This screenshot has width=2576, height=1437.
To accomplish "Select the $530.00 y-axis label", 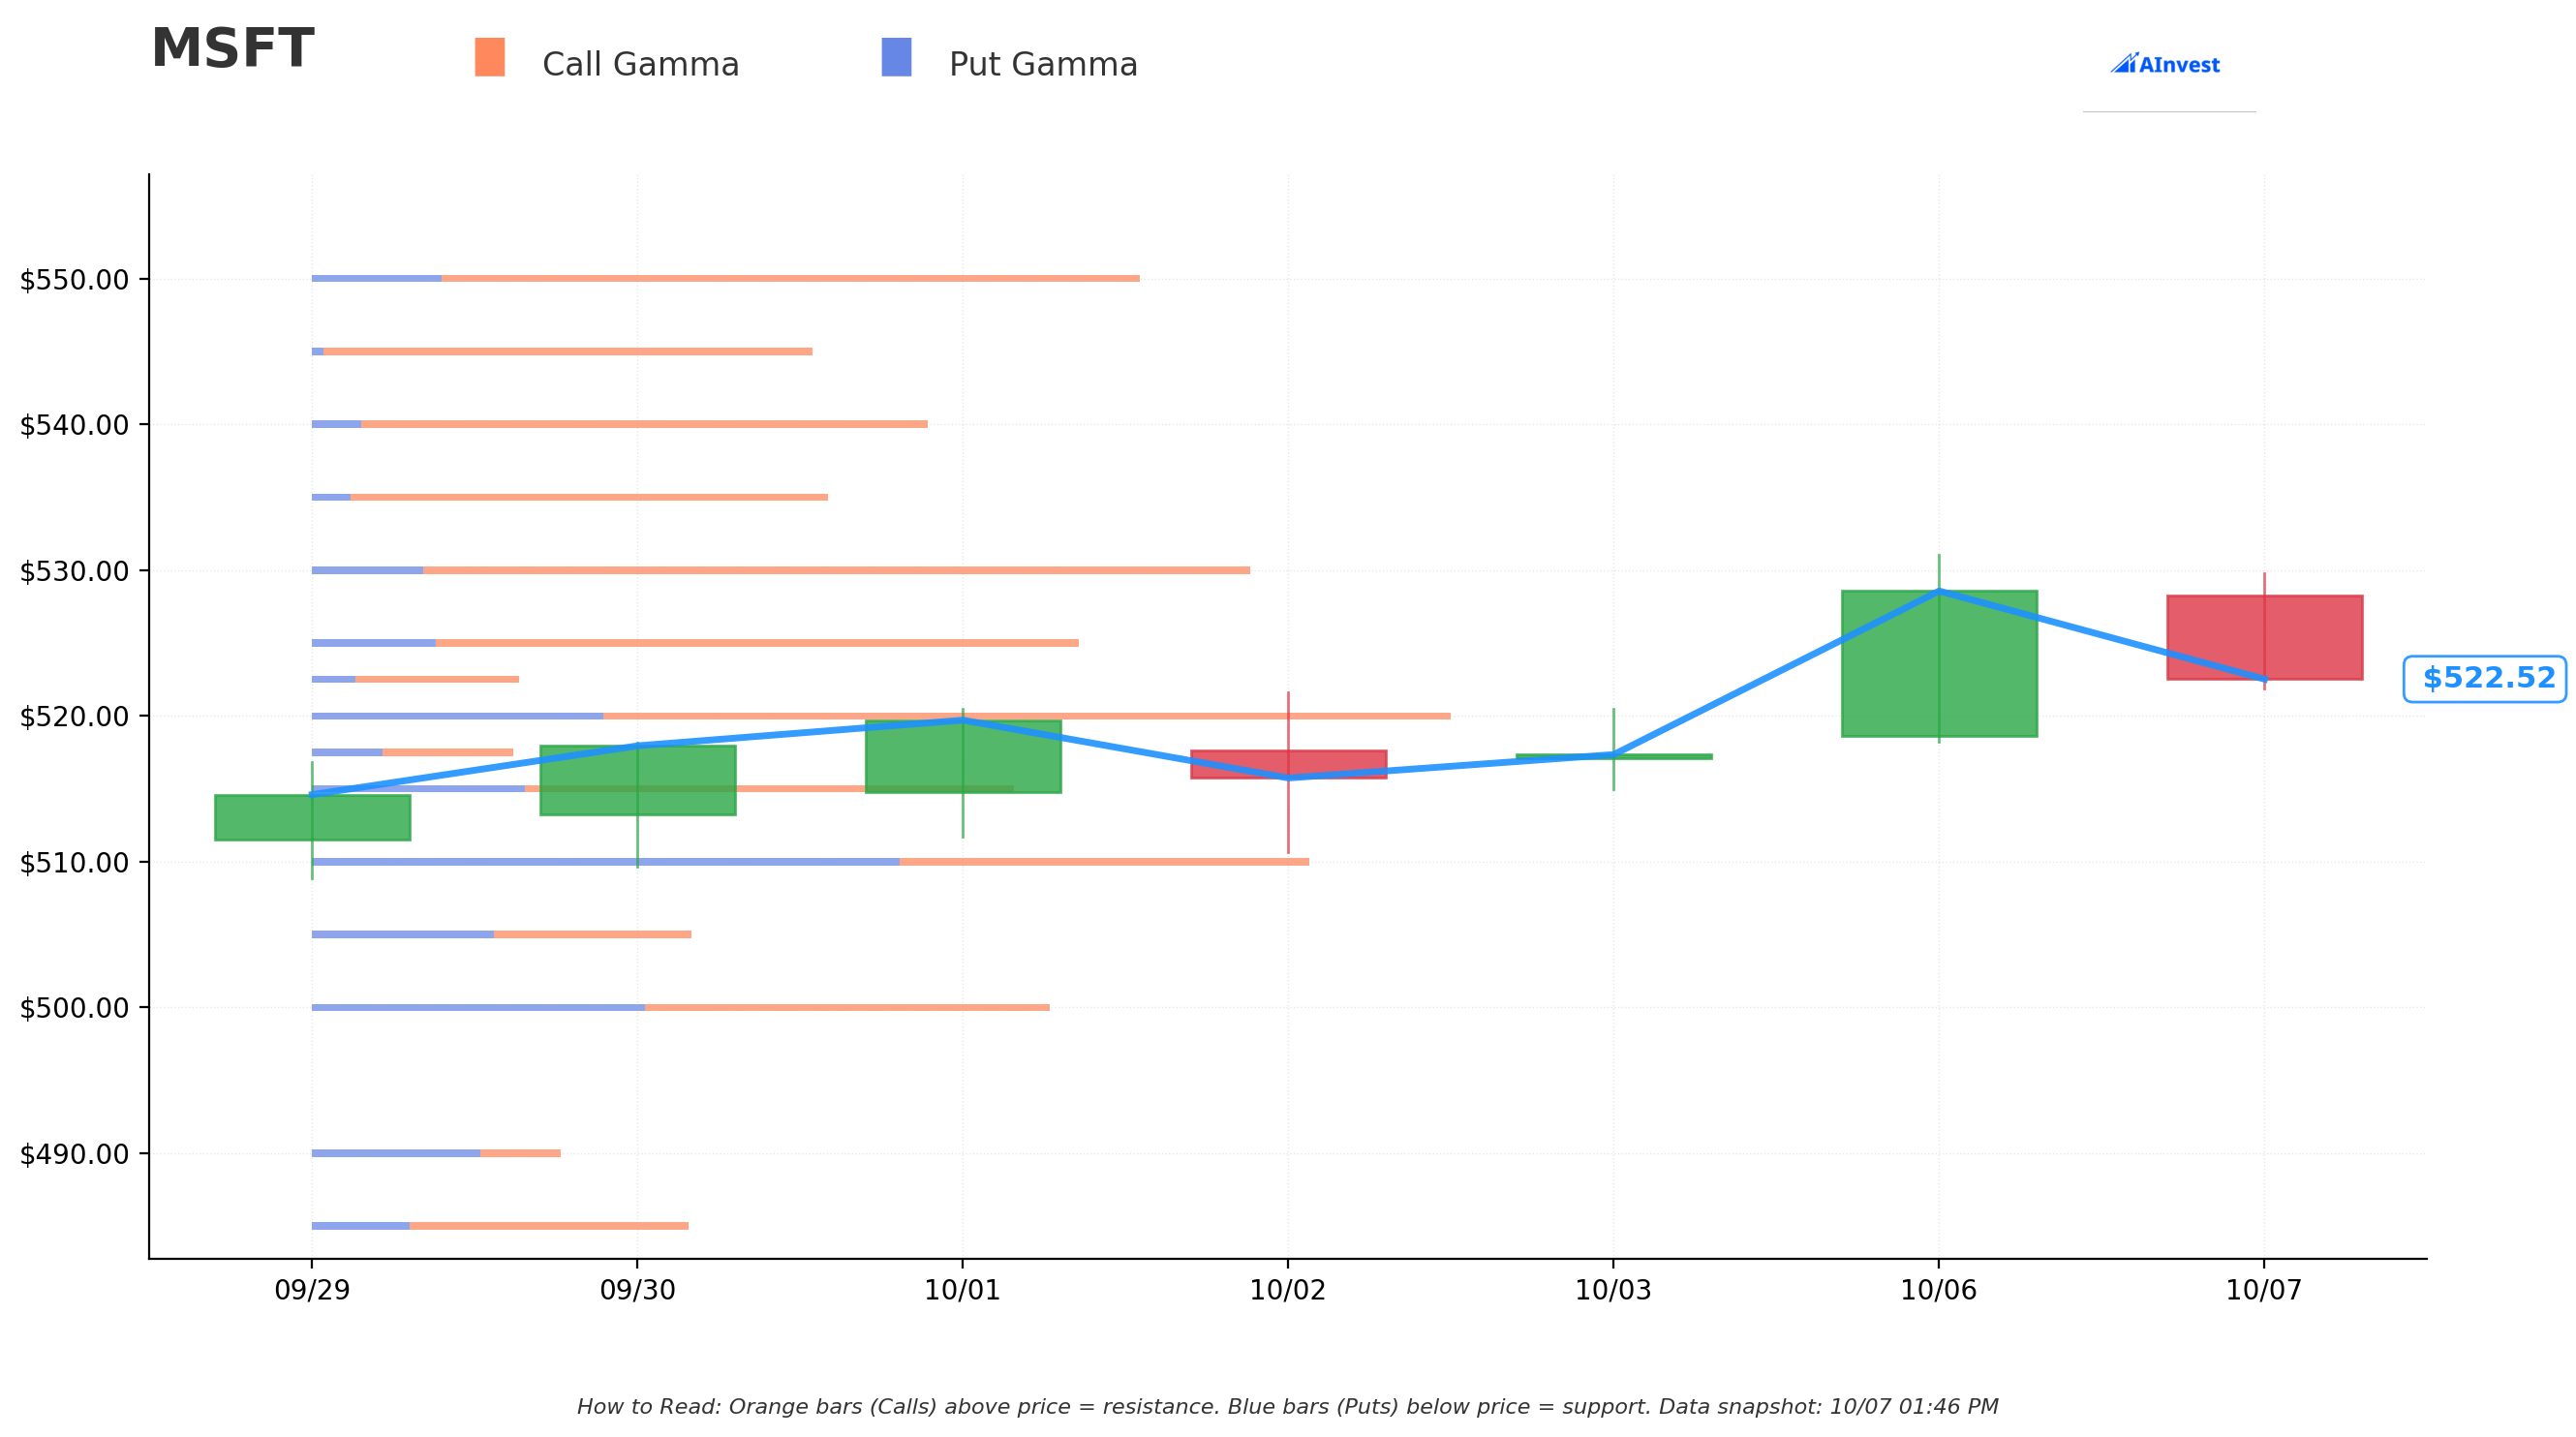I will 75,572.
